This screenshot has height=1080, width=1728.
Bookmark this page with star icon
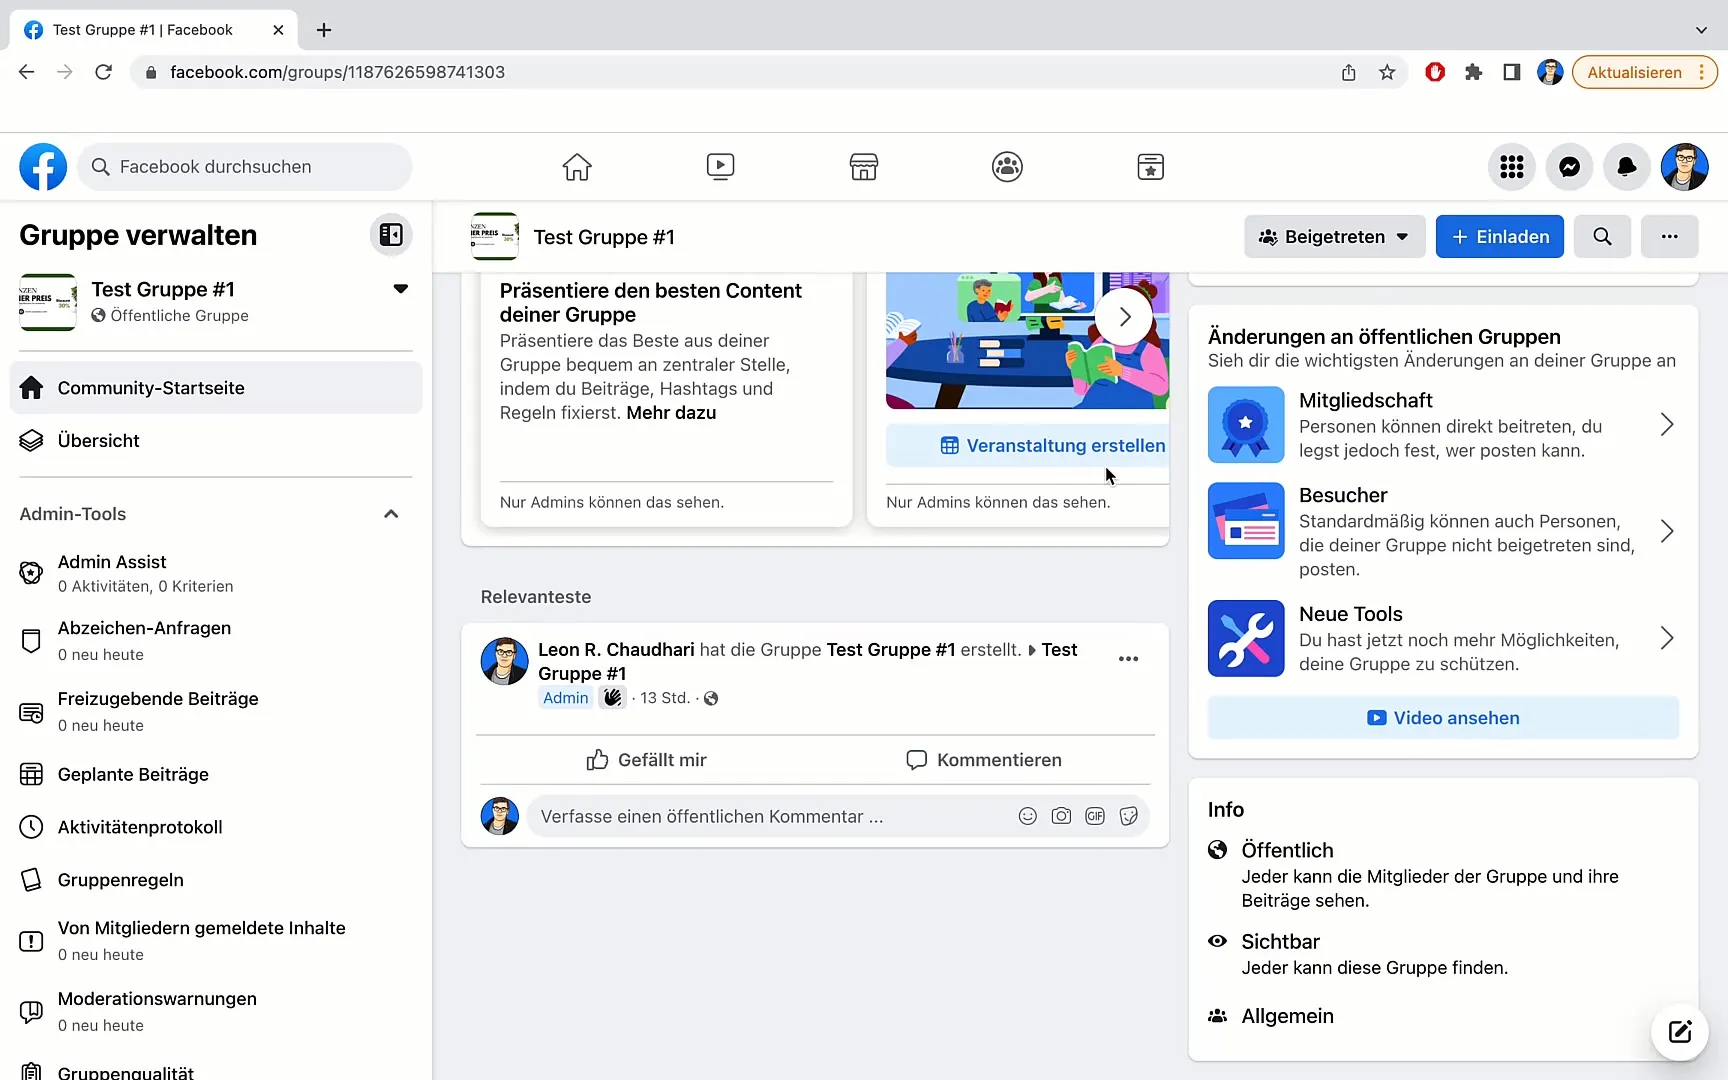[x=1387, y=72]
